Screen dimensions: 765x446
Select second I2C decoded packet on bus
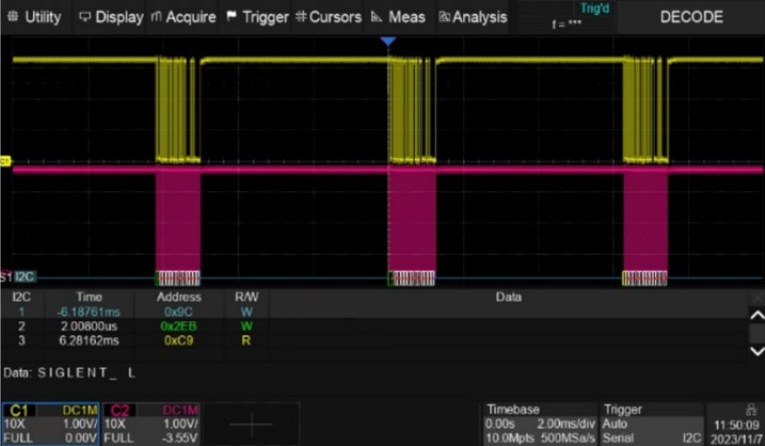[x=411, y=278]
